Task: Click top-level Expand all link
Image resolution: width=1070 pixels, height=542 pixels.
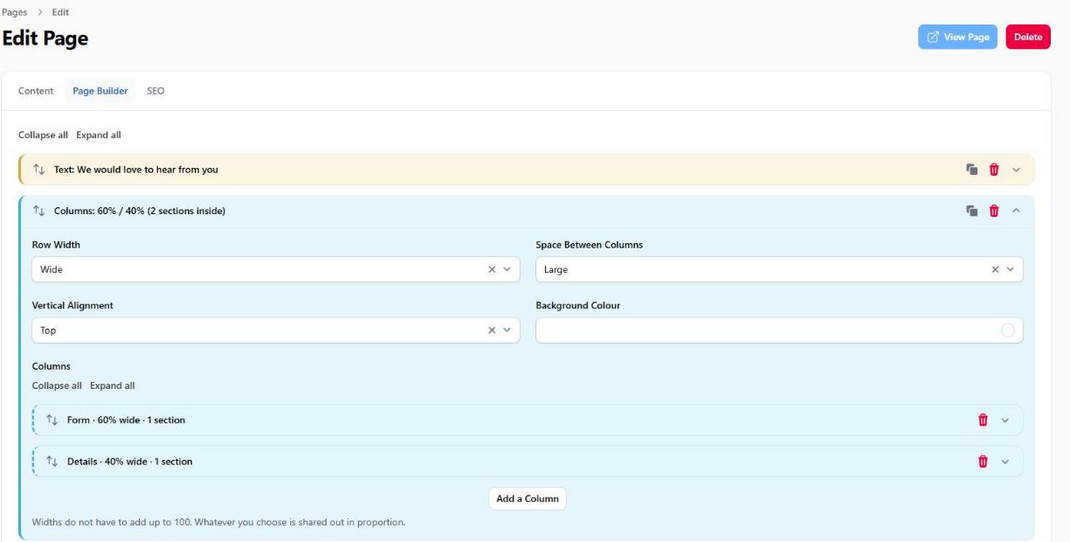Action: click(98, 135)
